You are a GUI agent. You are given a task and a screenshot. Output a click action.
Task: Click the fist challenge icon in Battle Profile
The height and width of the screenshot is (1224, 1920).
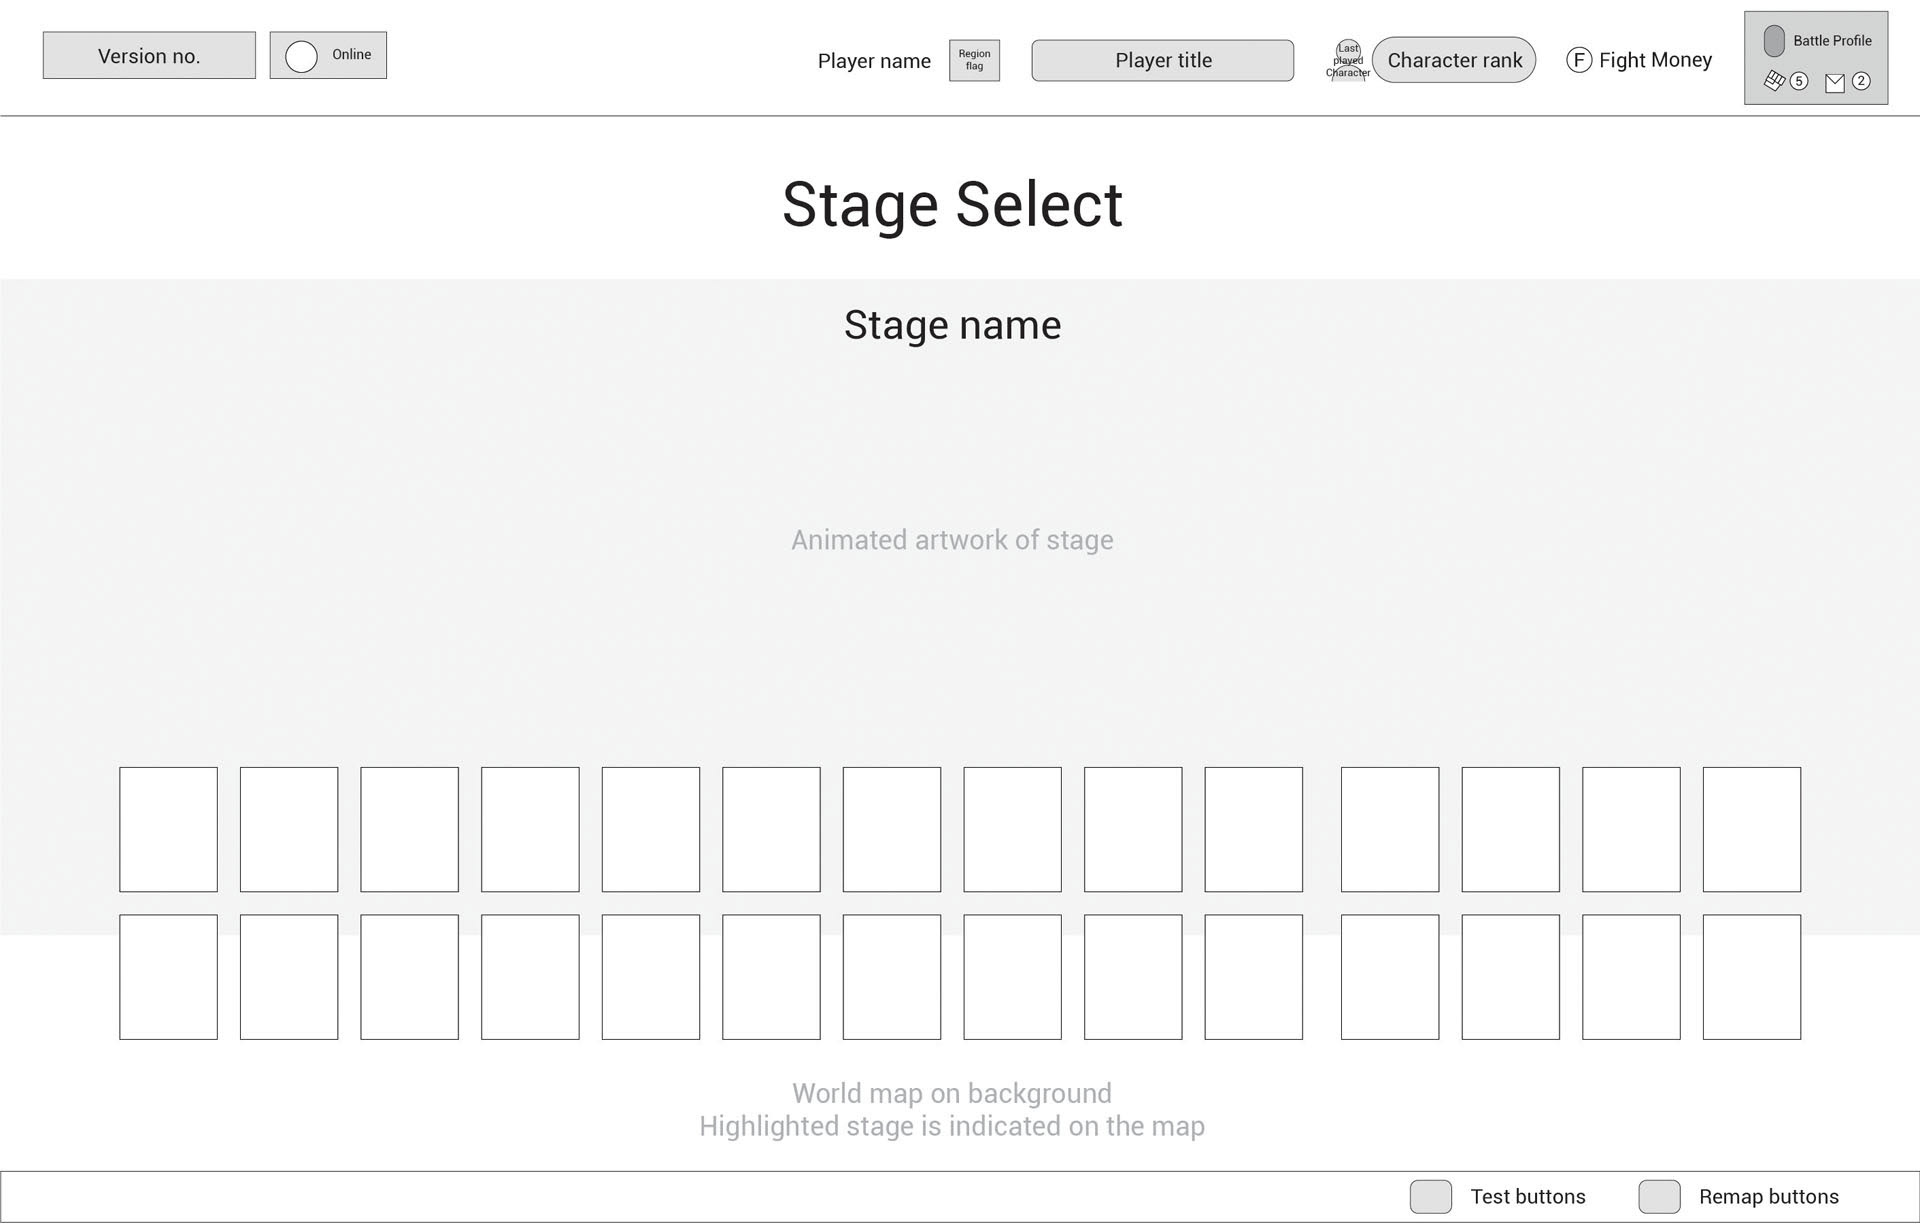(x=1774, y=81)
